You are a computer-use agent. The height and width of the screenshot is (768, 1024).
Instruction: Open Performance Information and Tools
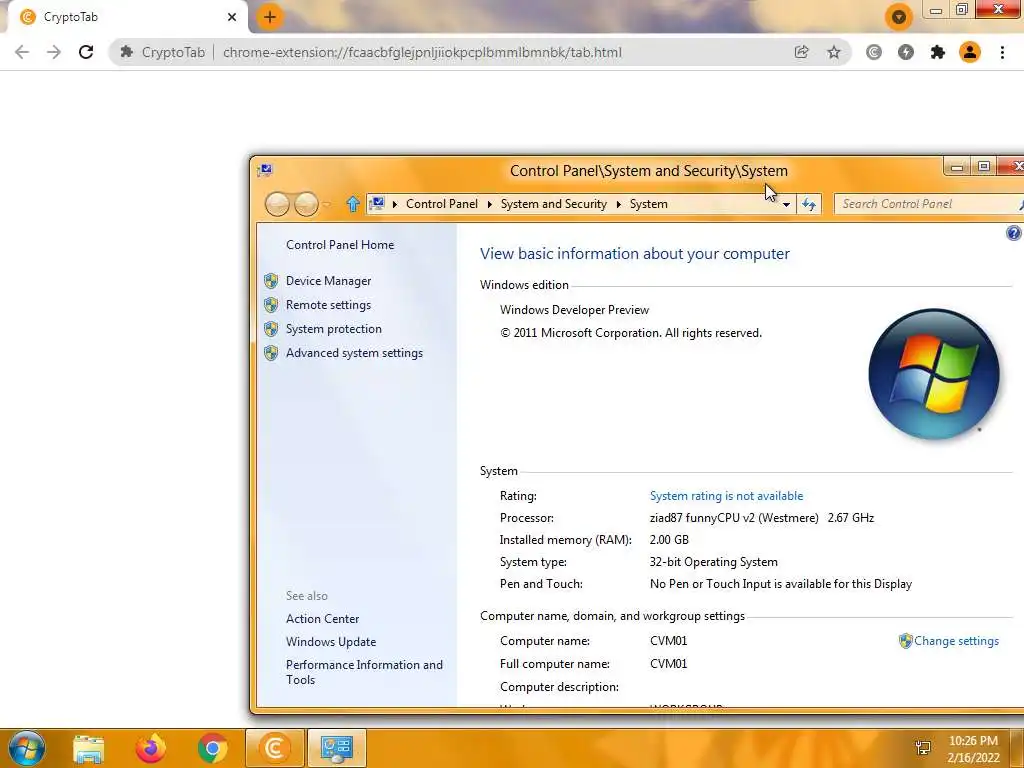coord(364,672)
